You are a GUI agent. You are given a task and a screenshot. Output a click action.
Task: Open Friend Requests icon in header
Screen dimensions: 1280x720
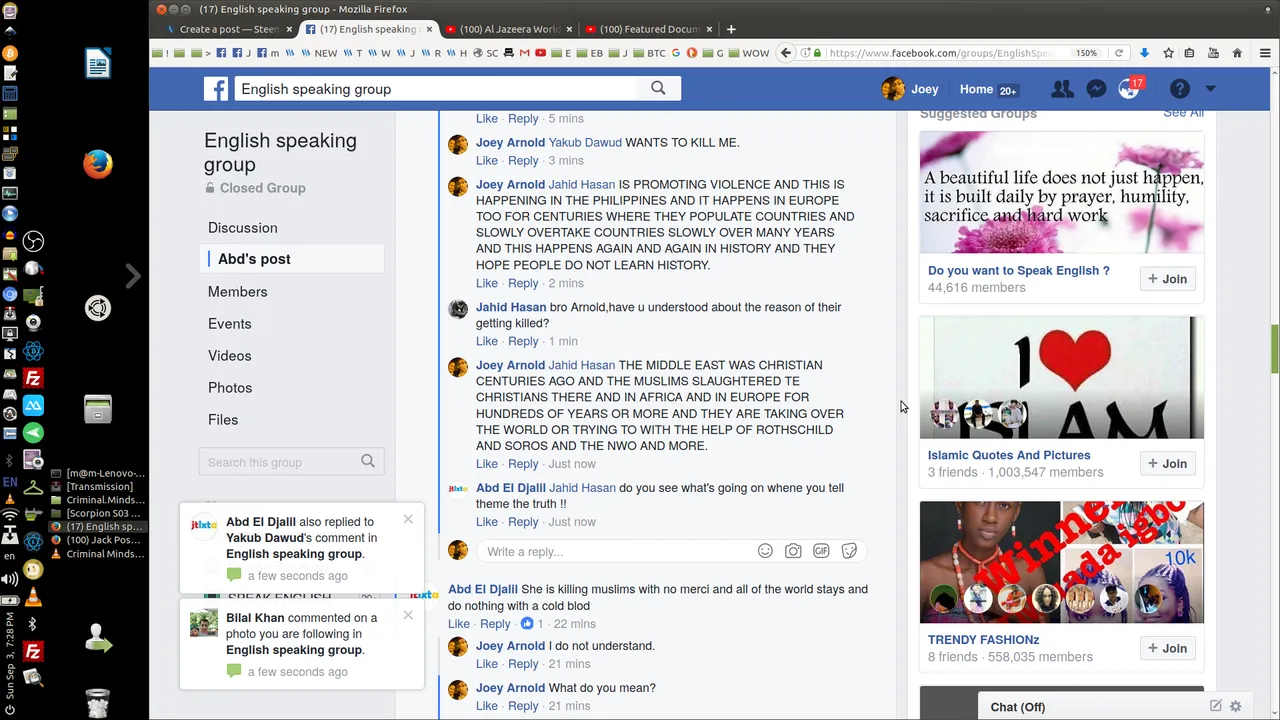(x=1062, y=89)
